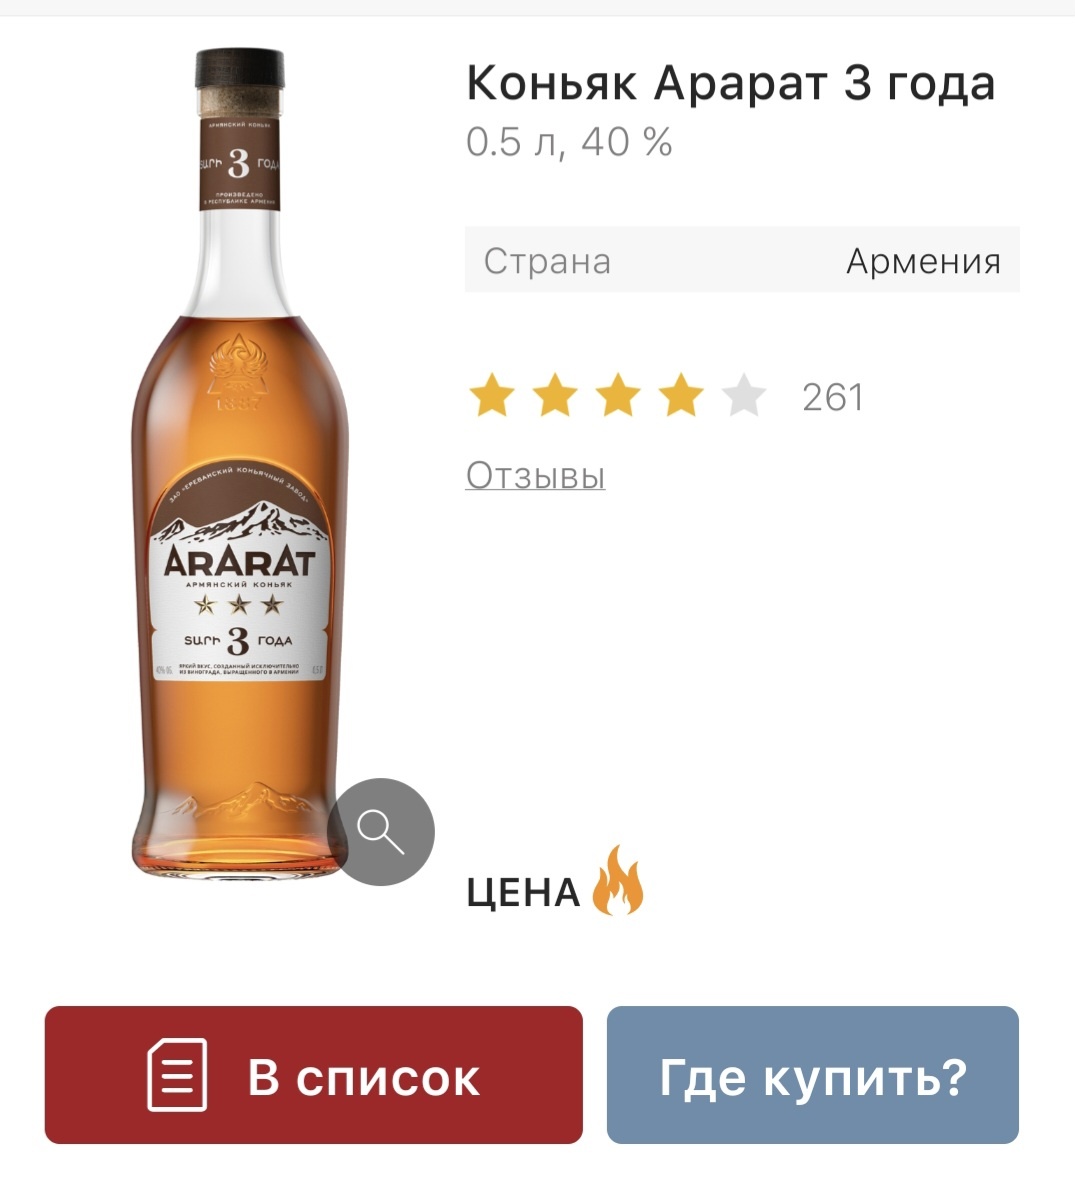
Task: Click the bottle neck label with 3
Action: (240, 164)
